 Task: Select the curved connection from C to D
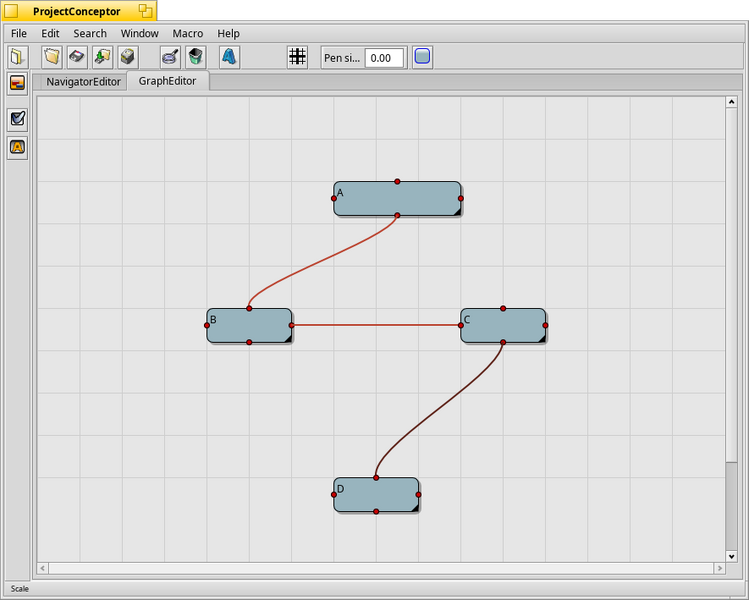click(x=439, y=410)
